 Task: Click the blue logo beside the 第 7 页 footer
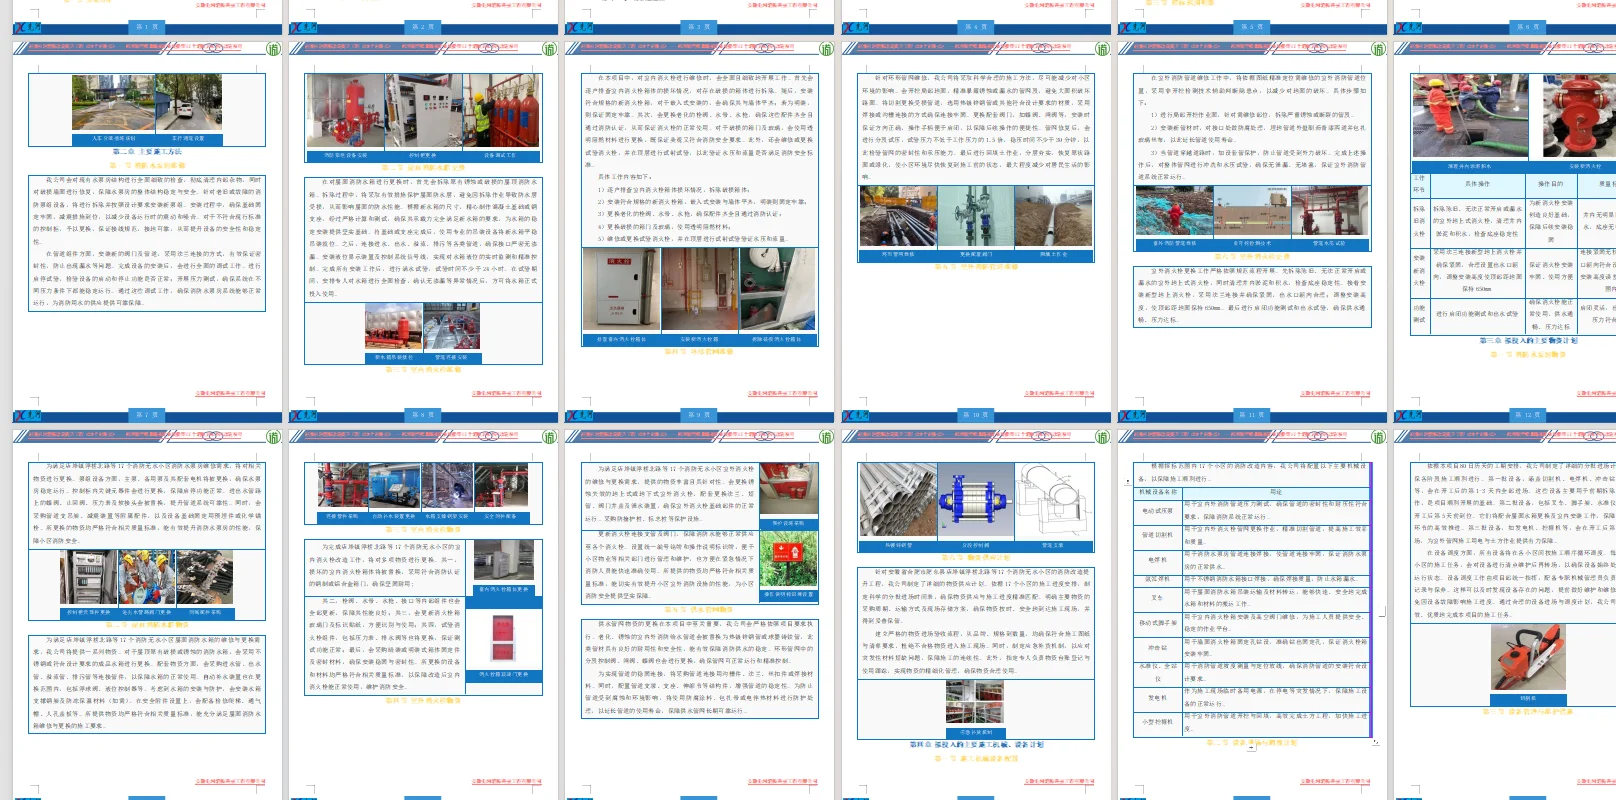click(x=27, y=415)
